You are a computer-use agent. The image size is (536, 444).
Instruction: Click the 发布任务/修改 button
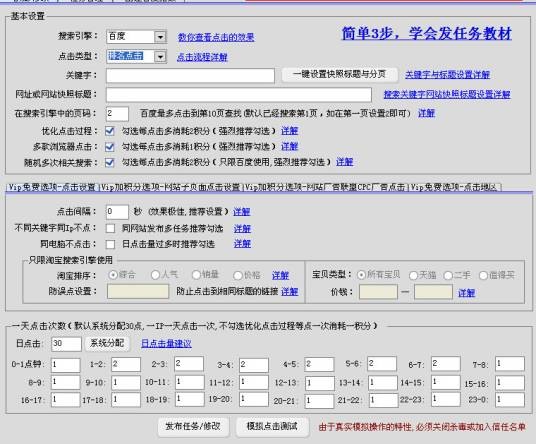coord(193,427)
